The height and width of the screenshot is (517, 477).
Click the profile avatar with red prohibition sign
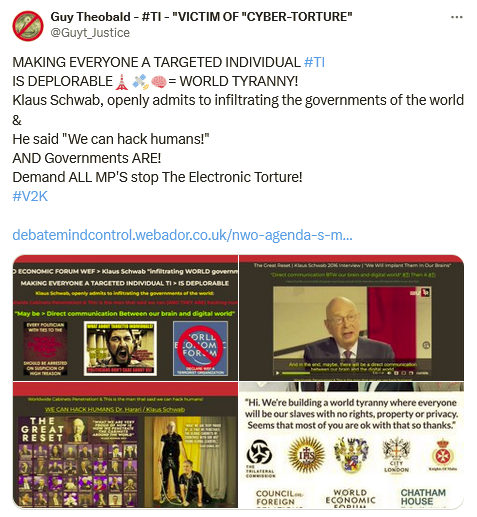pyautogui.click(x=28, y=26)
